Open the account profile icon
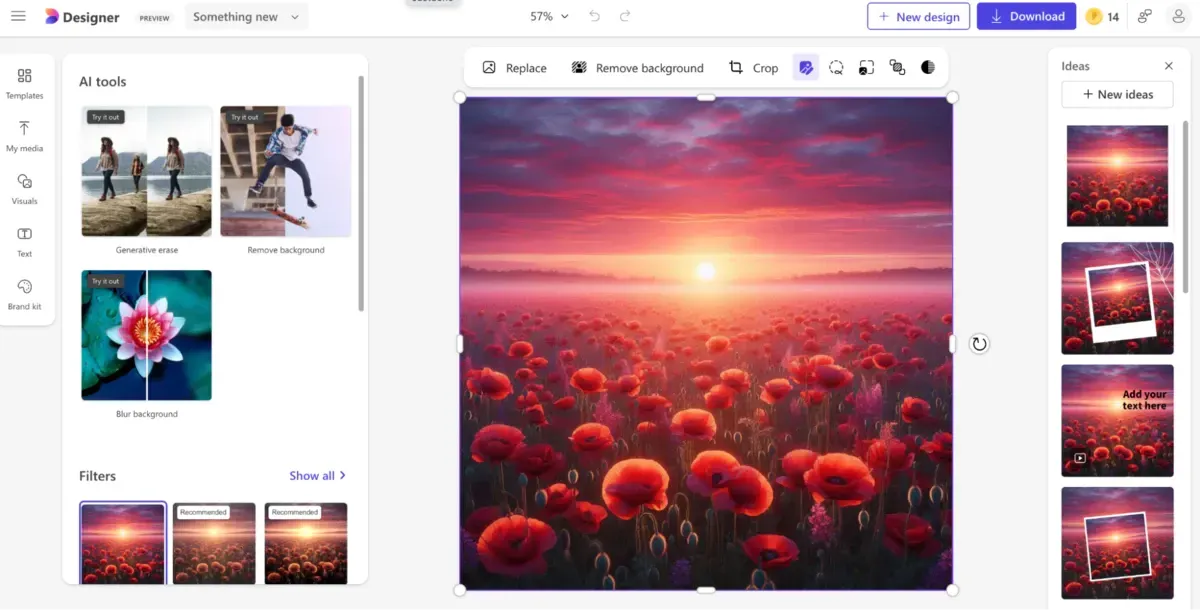1200x610 pixels. 1179,17
